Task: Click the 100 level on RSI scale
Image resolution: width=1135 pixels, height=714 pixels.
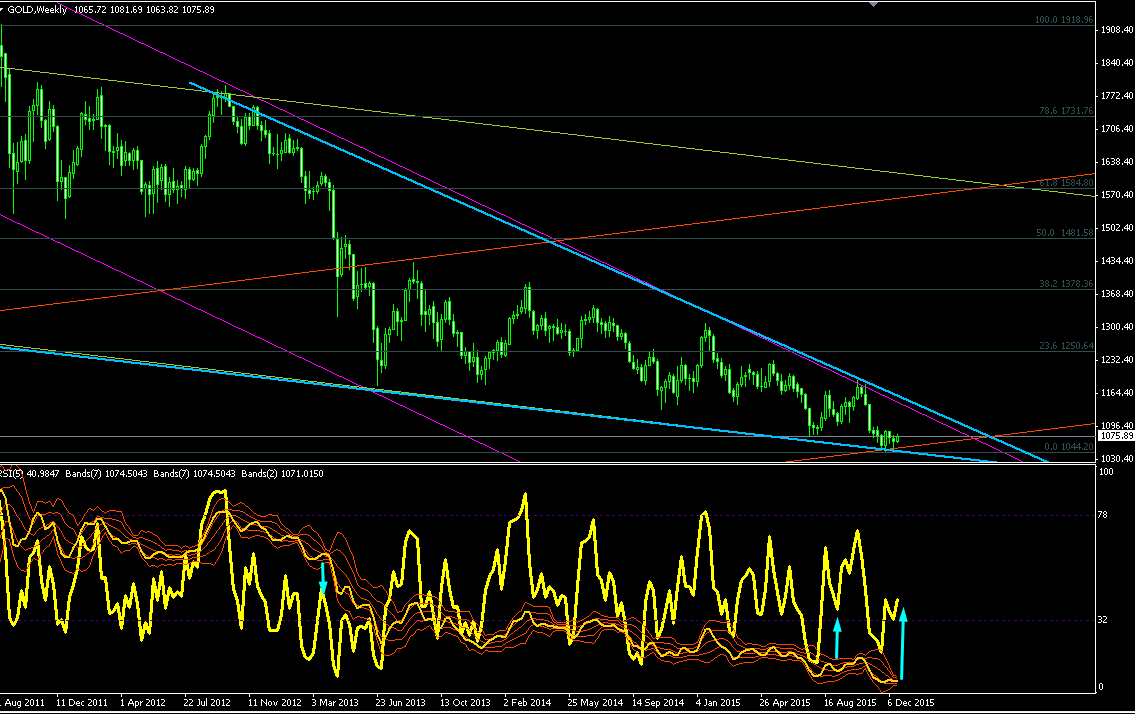Action: pos(1106,472)
